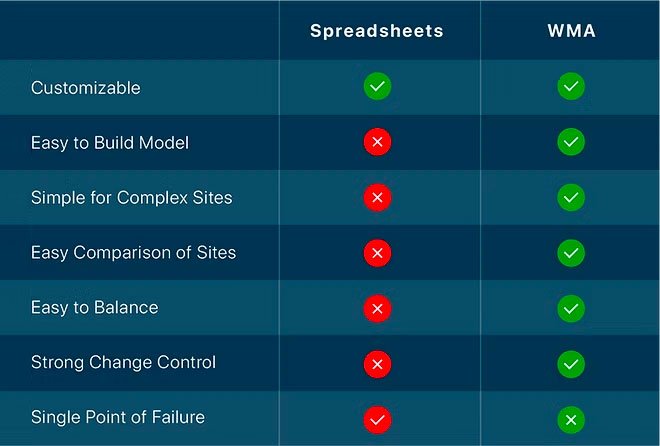Select the WMA column header
The image size is (660, 446).
pyautogui.click(x=571, y=31)
